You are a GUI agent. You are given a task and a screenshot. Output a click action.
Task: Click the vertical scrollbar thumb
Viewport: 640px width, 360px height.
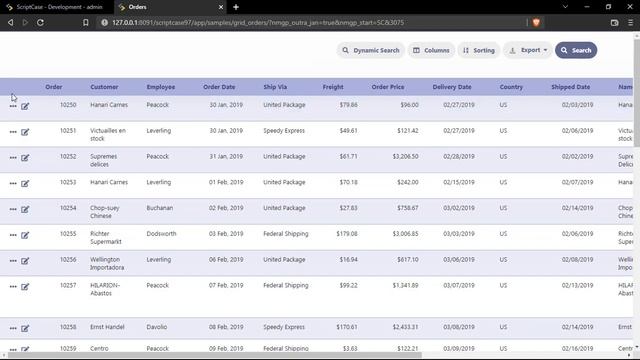637,94
